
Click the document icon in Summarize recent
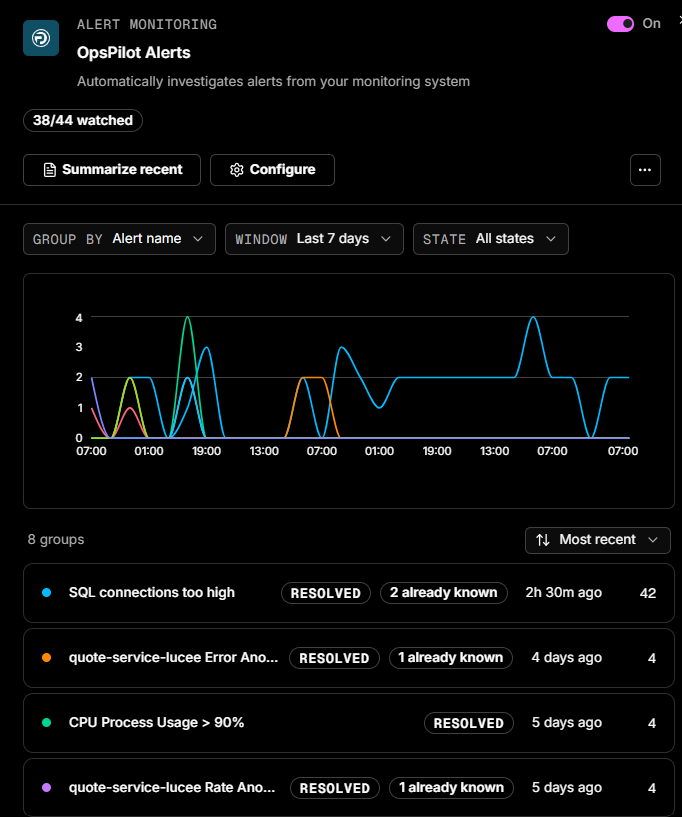point(49,170)
